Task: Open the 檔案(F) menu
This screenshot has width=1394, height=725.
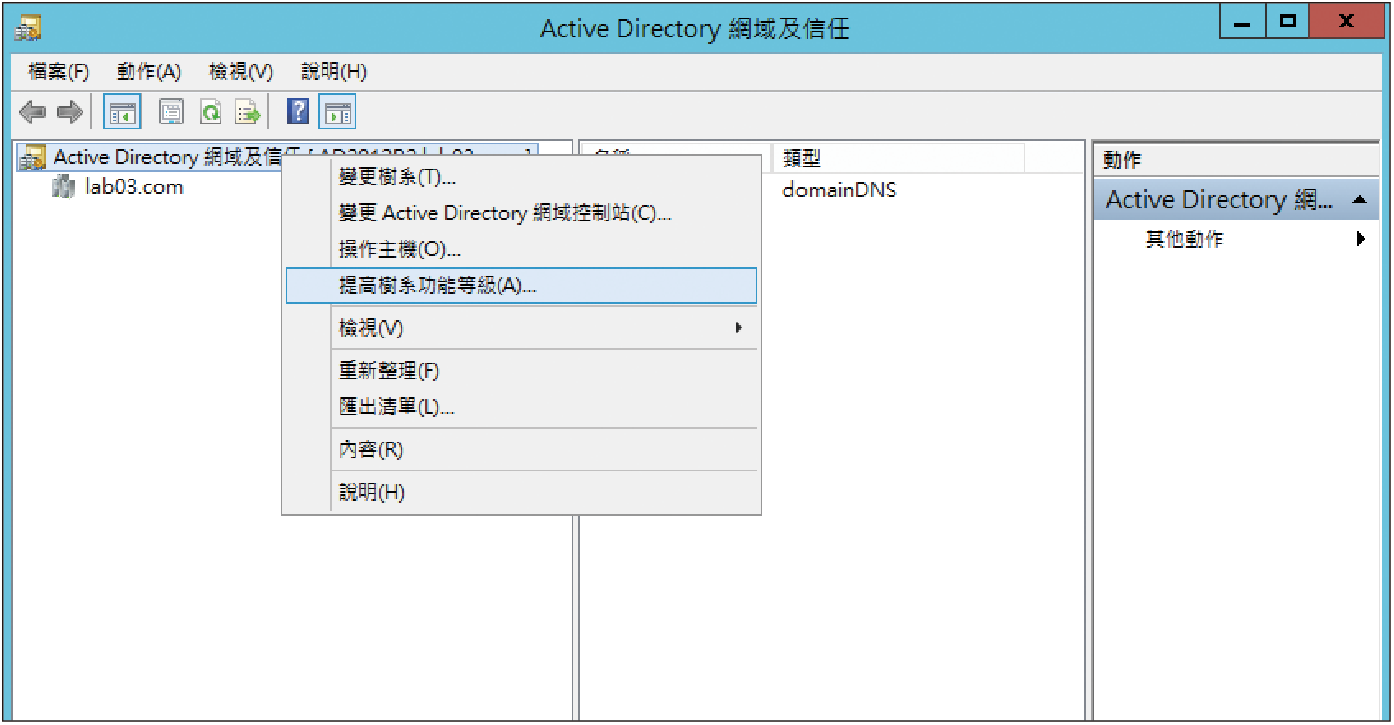Action: (x=58, y=72)
